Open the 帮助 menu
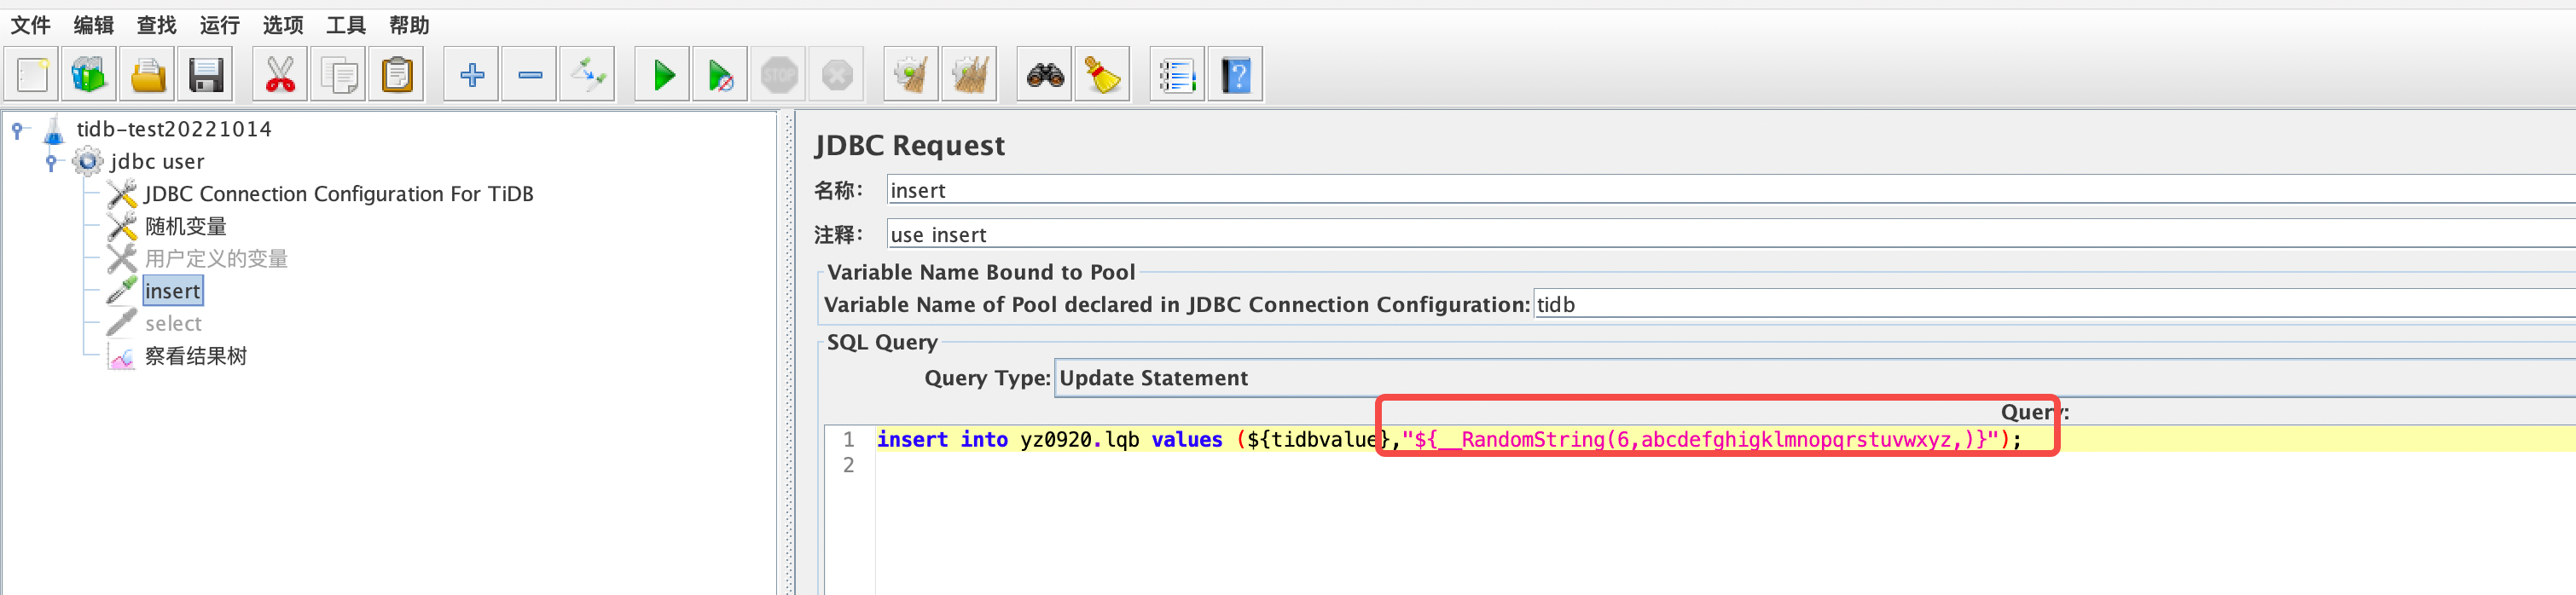 (x=409, y=25)
